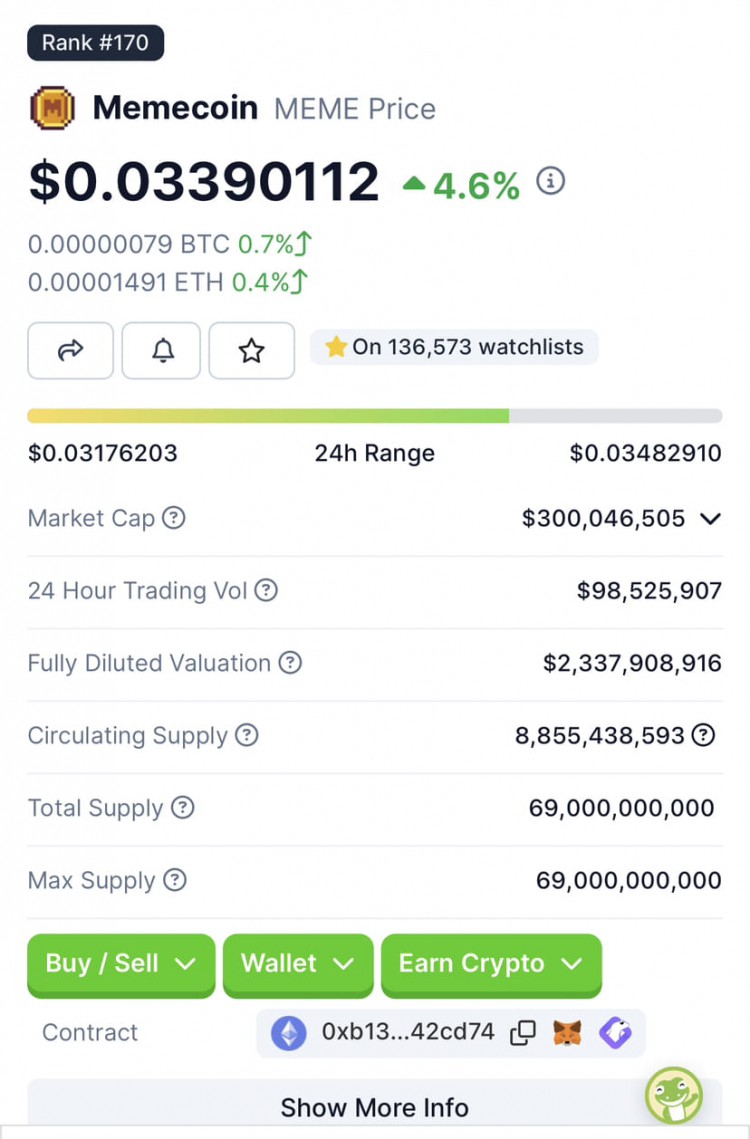750x1139 pixels.
Task: Open help icon beside Circulating Supply label
Action: pos(247,735)
